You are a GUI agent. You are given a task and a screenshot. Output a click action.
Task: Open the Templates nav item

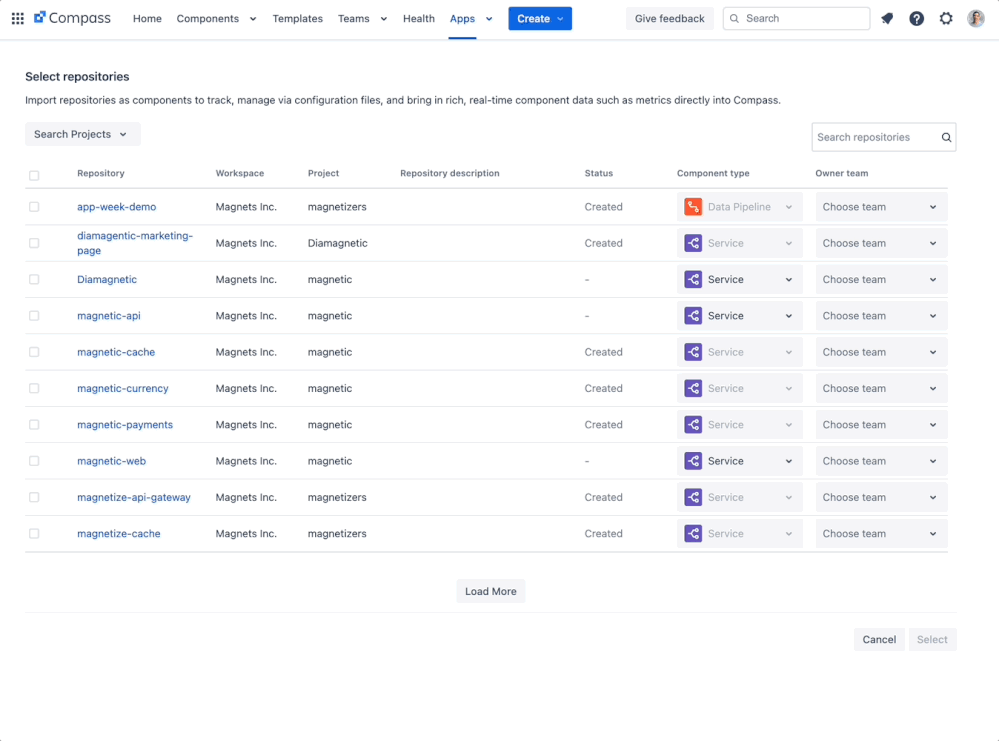coord(298,18)
